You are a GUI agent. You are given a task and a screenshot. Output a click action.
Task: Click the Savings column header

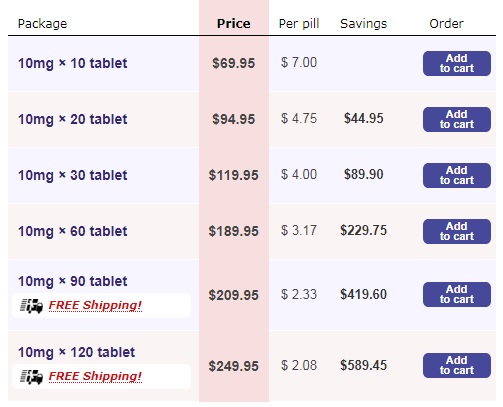point(364,24)
